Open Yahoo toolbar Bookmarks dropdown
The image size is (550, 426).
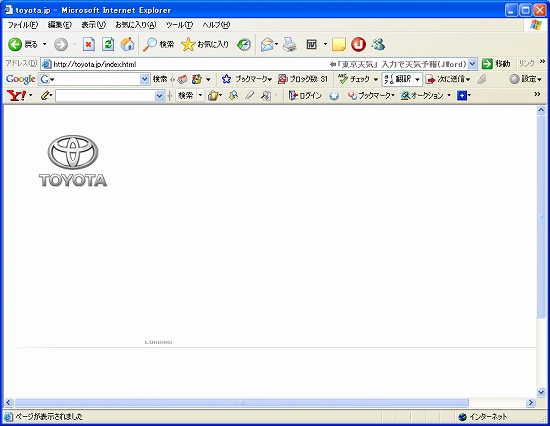[393, 95]
